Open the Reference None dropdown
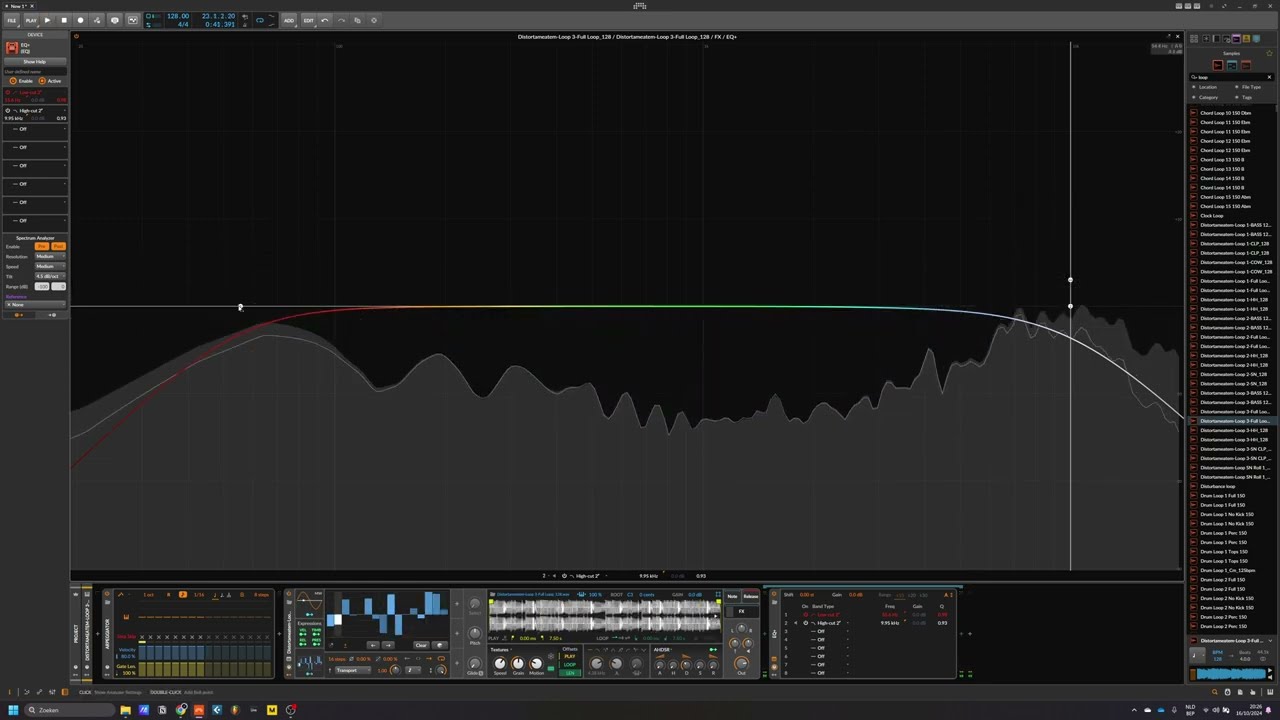The image size is (1280, 720). (35, 304)
